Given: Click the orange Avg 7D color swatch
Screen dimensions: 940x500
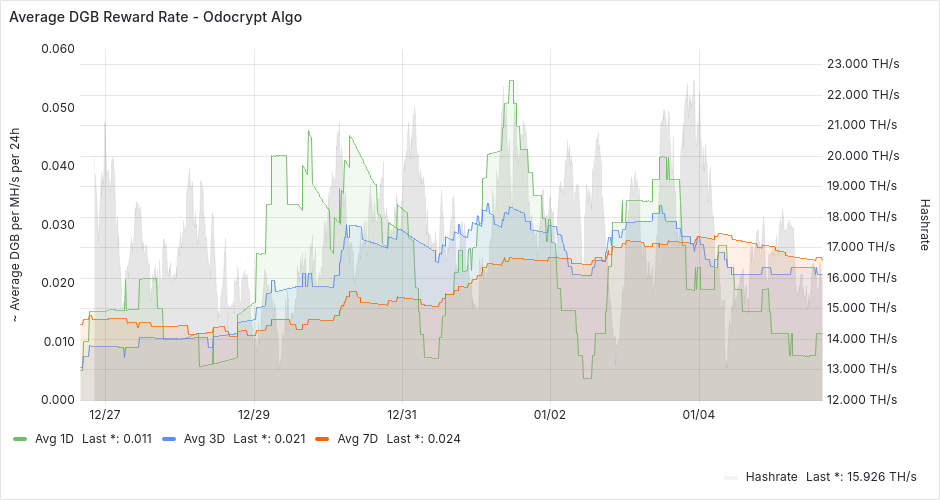Looking at the screenshot, I should pyautogui.click(x=322, y=439).
